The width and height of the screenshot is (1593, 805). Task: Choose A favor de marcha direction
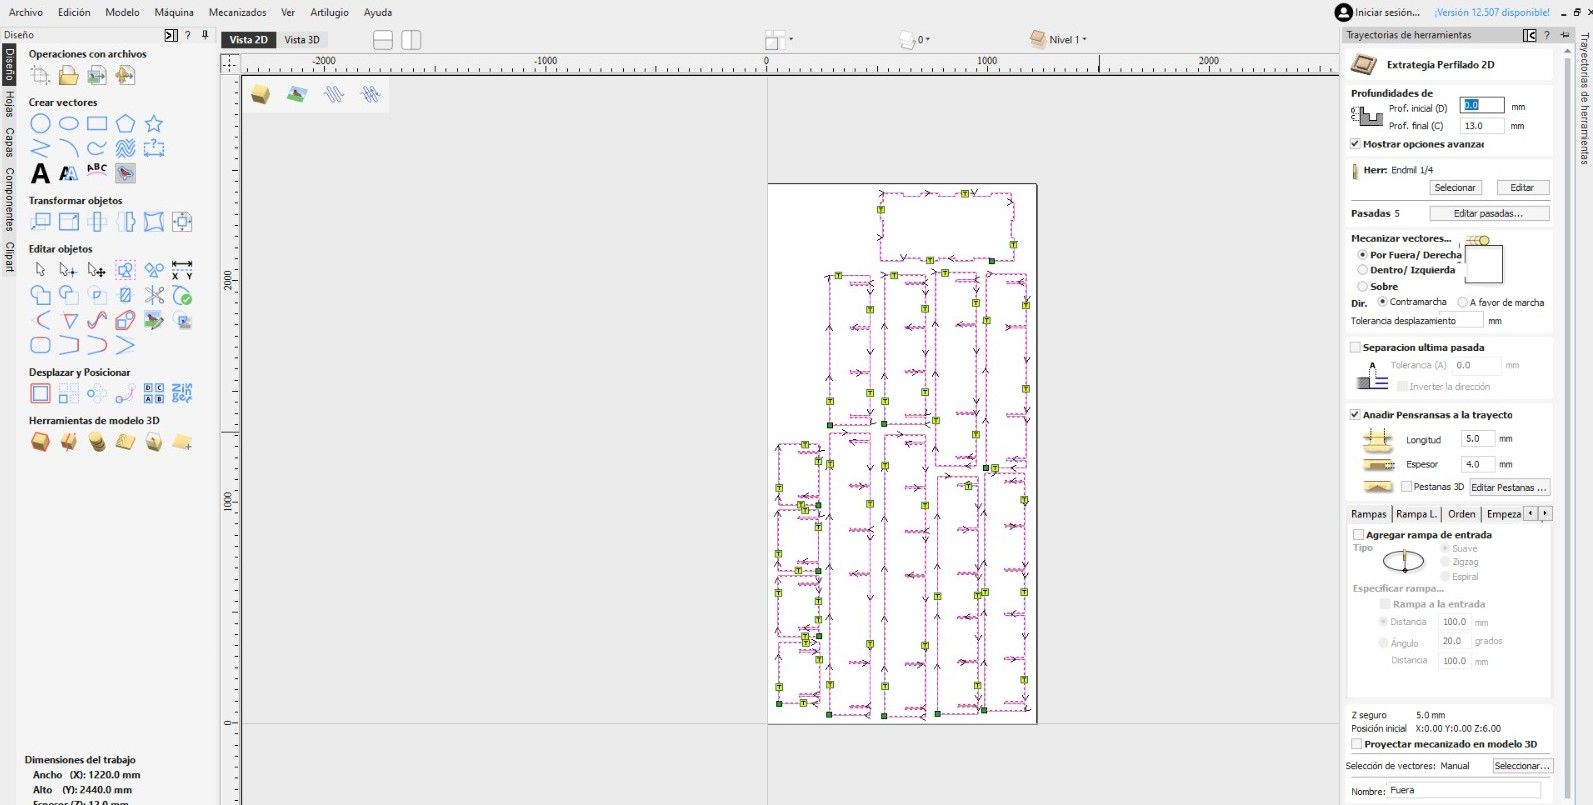1462,302
